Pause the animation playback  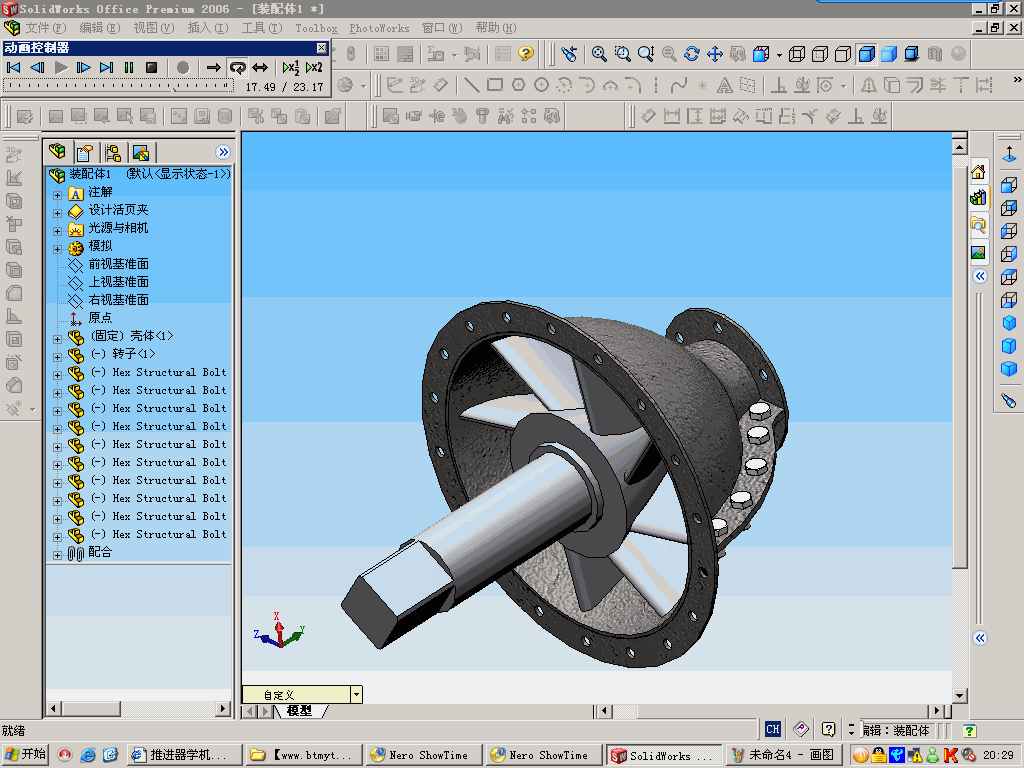pyautogui.click(x=129, y=67)
